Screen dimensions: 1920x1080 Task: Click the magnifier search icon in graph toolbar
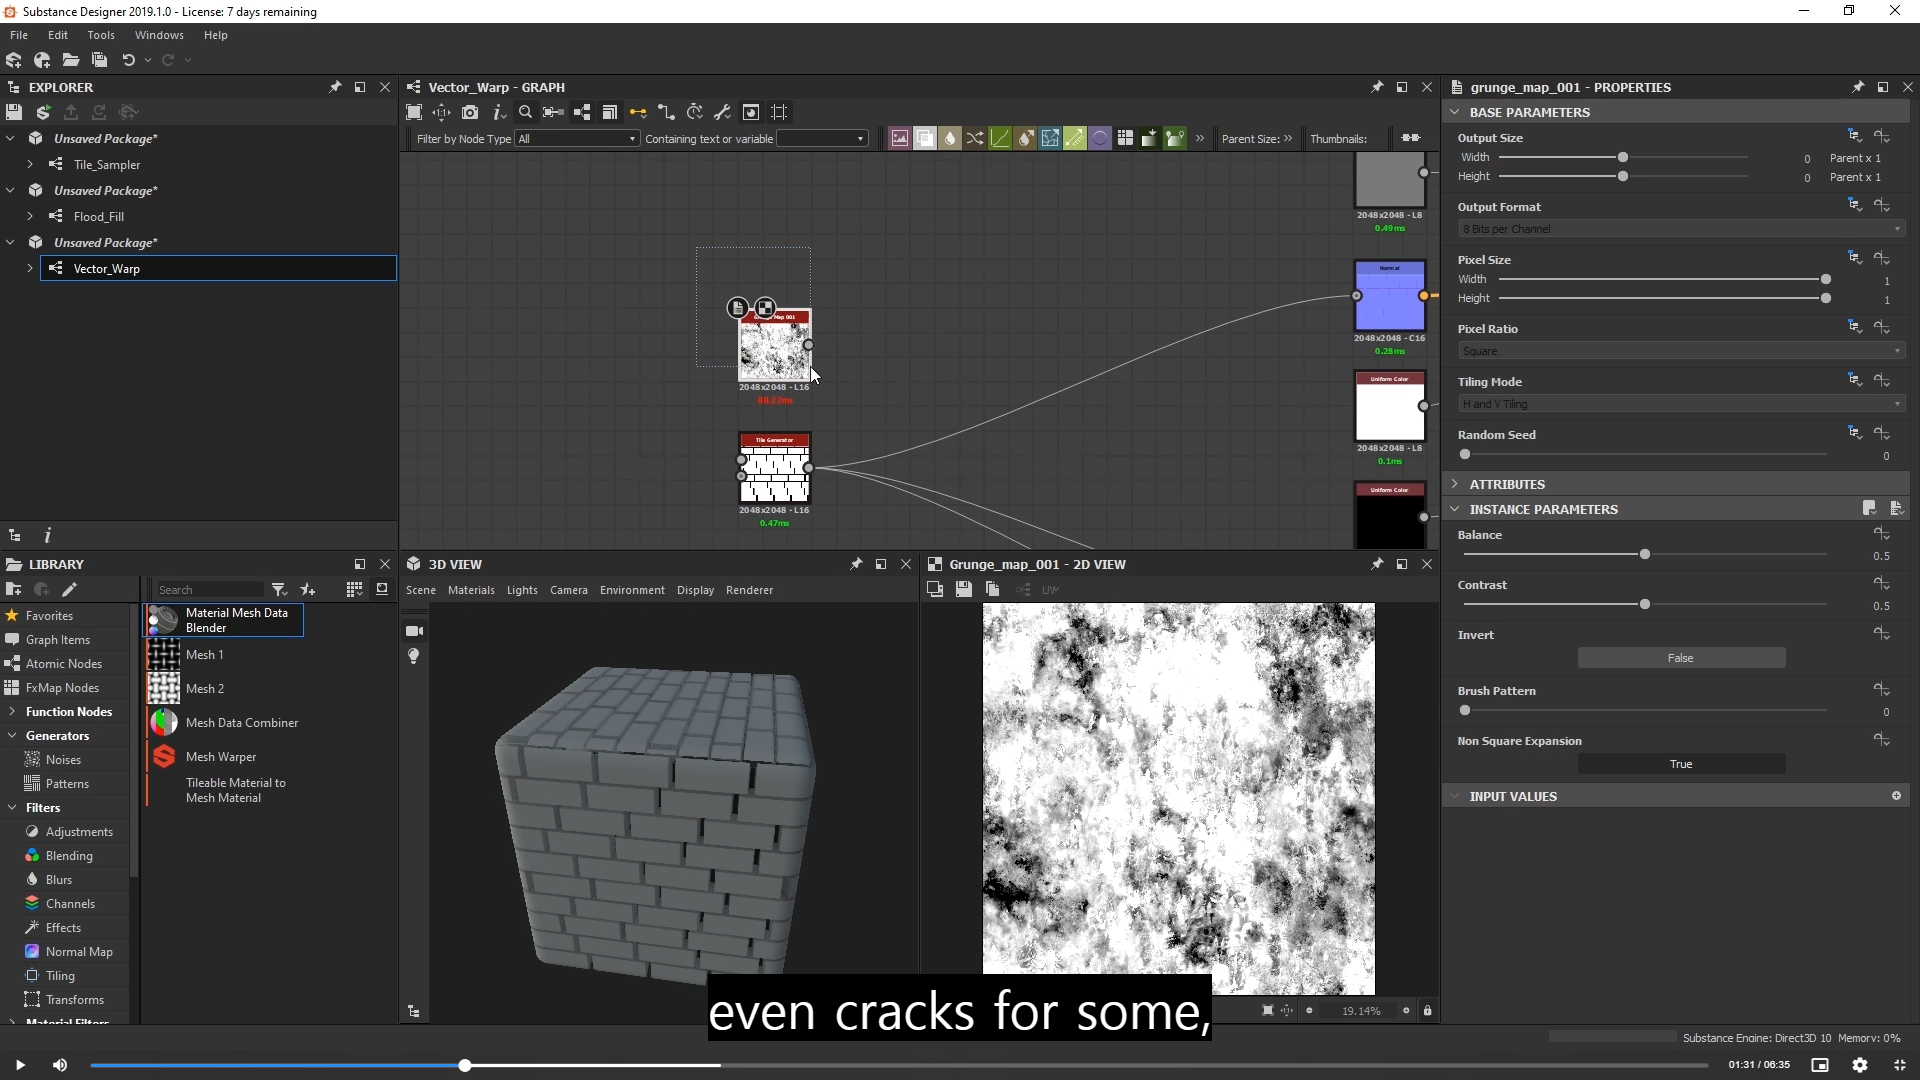(525, 112)
